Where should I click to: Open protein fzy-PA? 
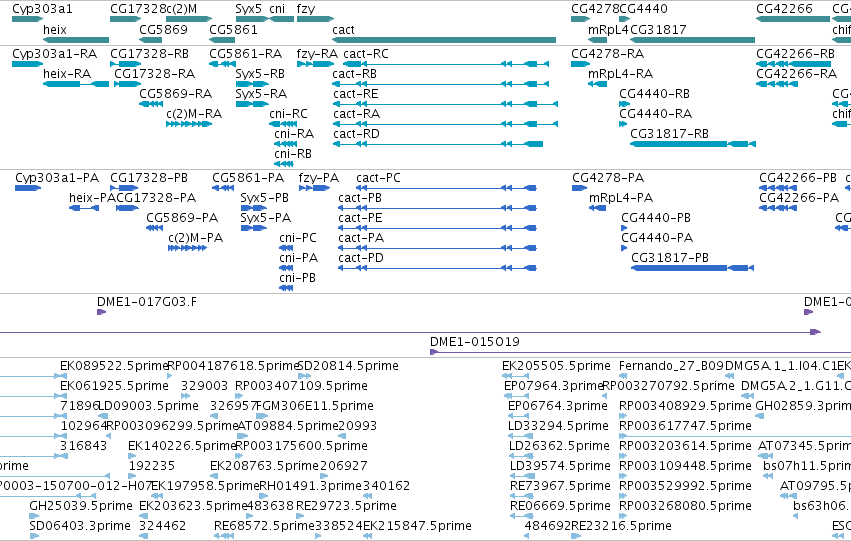point(319,179)
